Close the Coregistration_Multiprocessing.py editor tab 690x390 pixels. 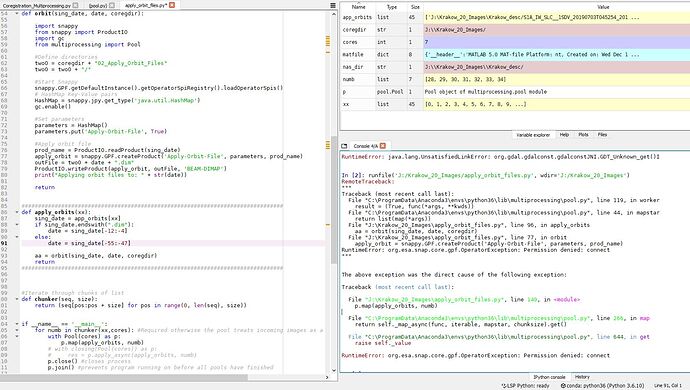click(75, 5)
